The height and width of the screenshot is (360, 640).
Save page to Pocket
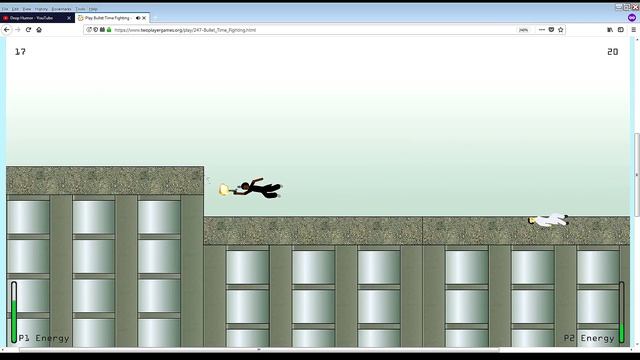click(551, 30)
